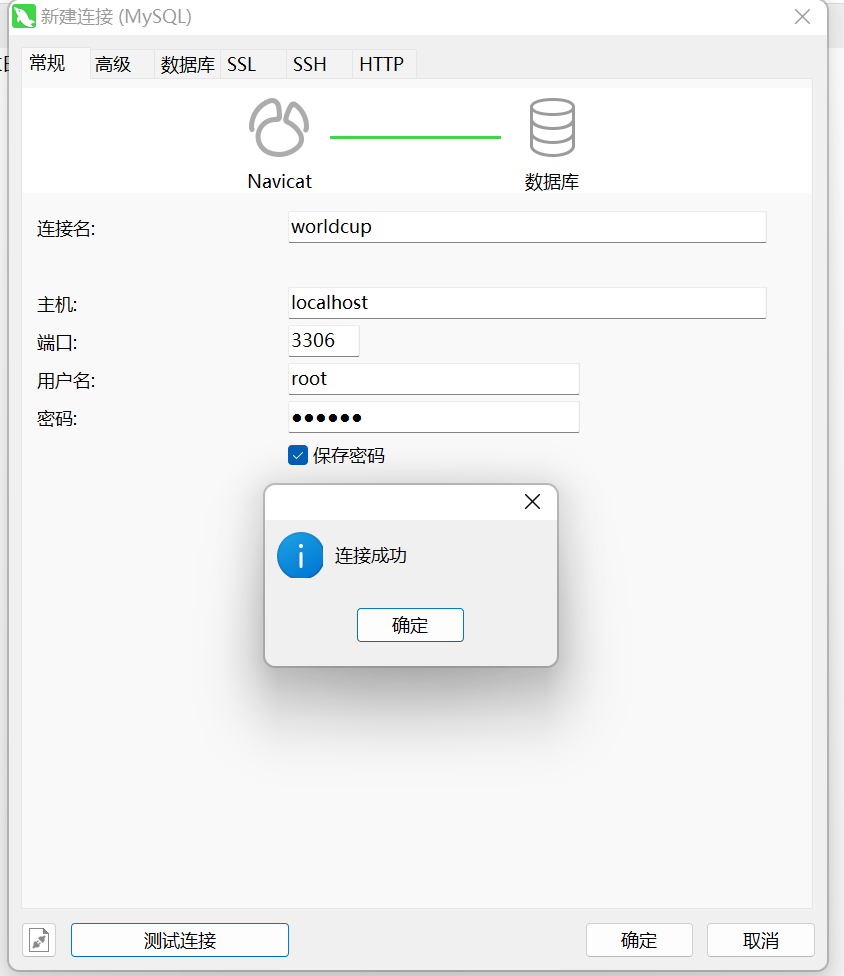Confirm the 连接成功 dialog with 确定

tap(410, 625)
